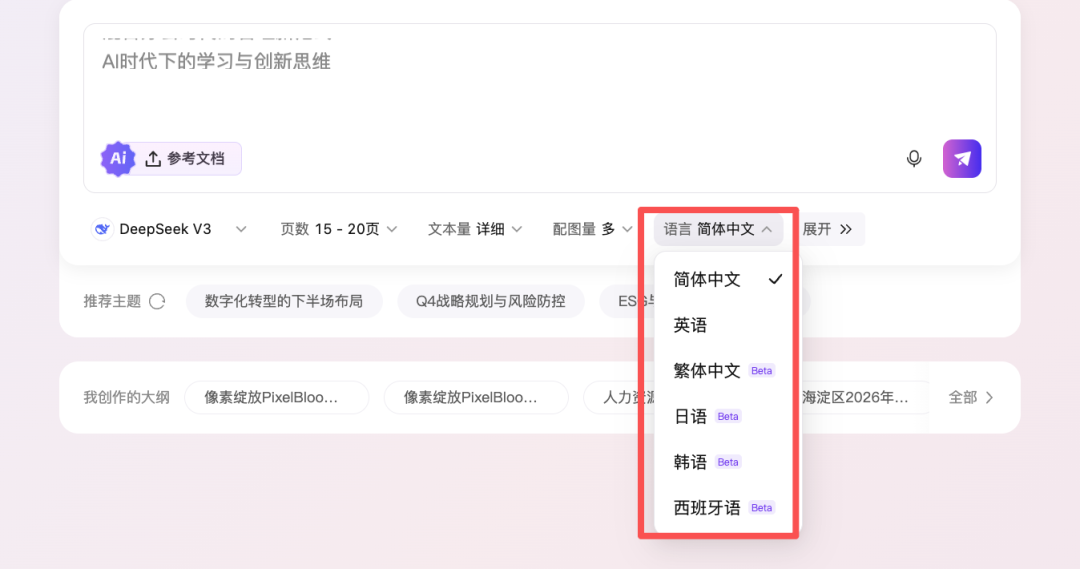The width and height of the screenshot is (1080, 569).
Task: Choose 英语 from the language menu
Action: [x=691, y=325]
